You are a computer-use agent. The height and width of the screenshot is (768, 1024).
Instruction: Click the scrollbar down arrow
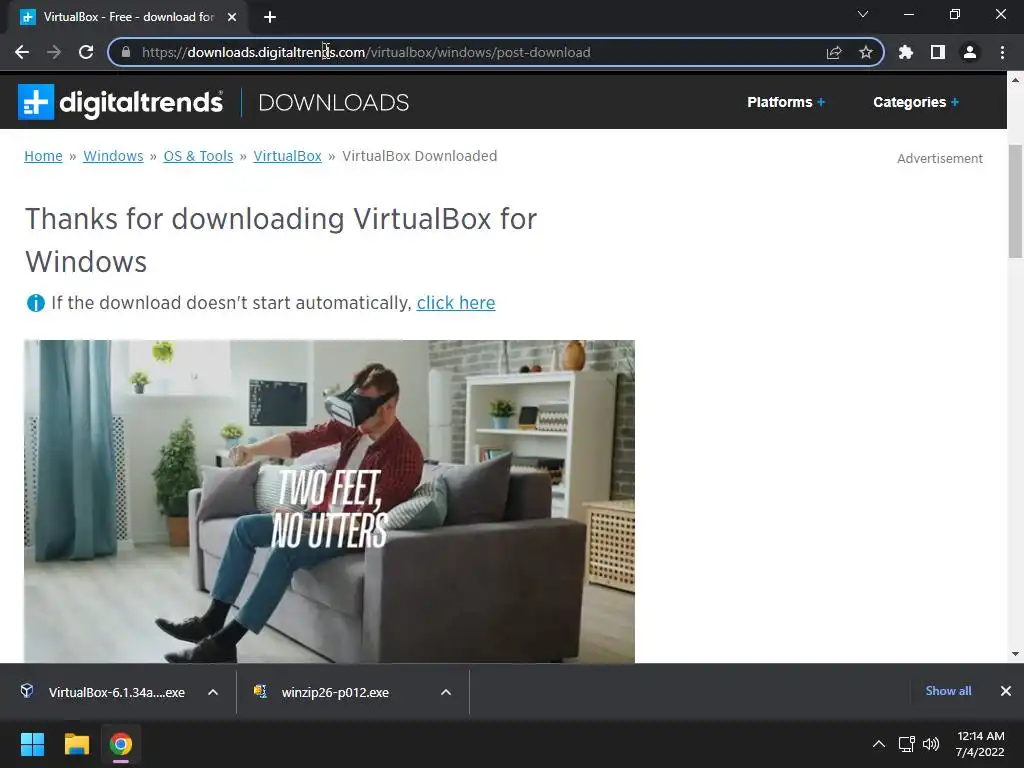tap(1016, 654)
